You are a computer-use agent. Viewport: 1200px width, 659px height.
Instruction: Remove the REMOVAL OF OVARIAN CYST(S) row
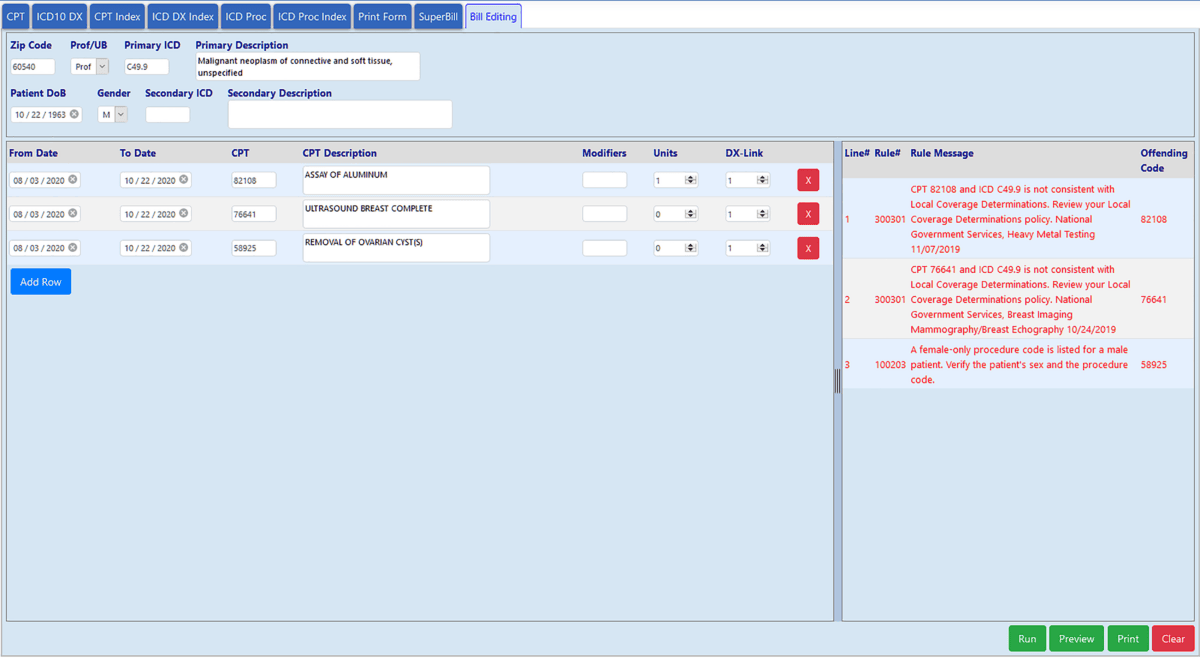(807, 248)
